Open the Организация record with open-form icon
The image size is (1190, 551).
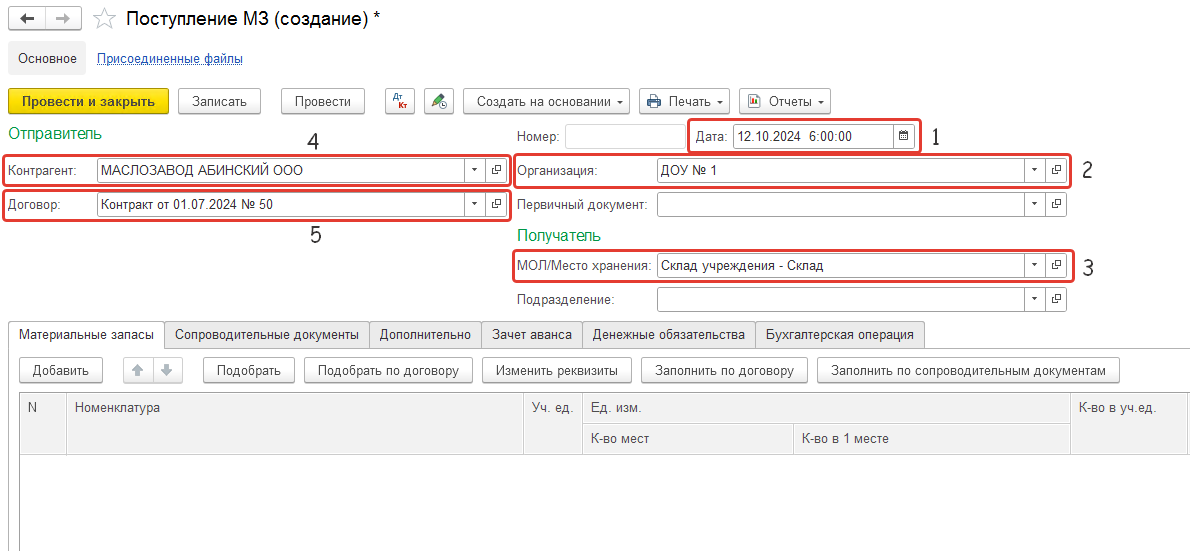point(1055,170)
